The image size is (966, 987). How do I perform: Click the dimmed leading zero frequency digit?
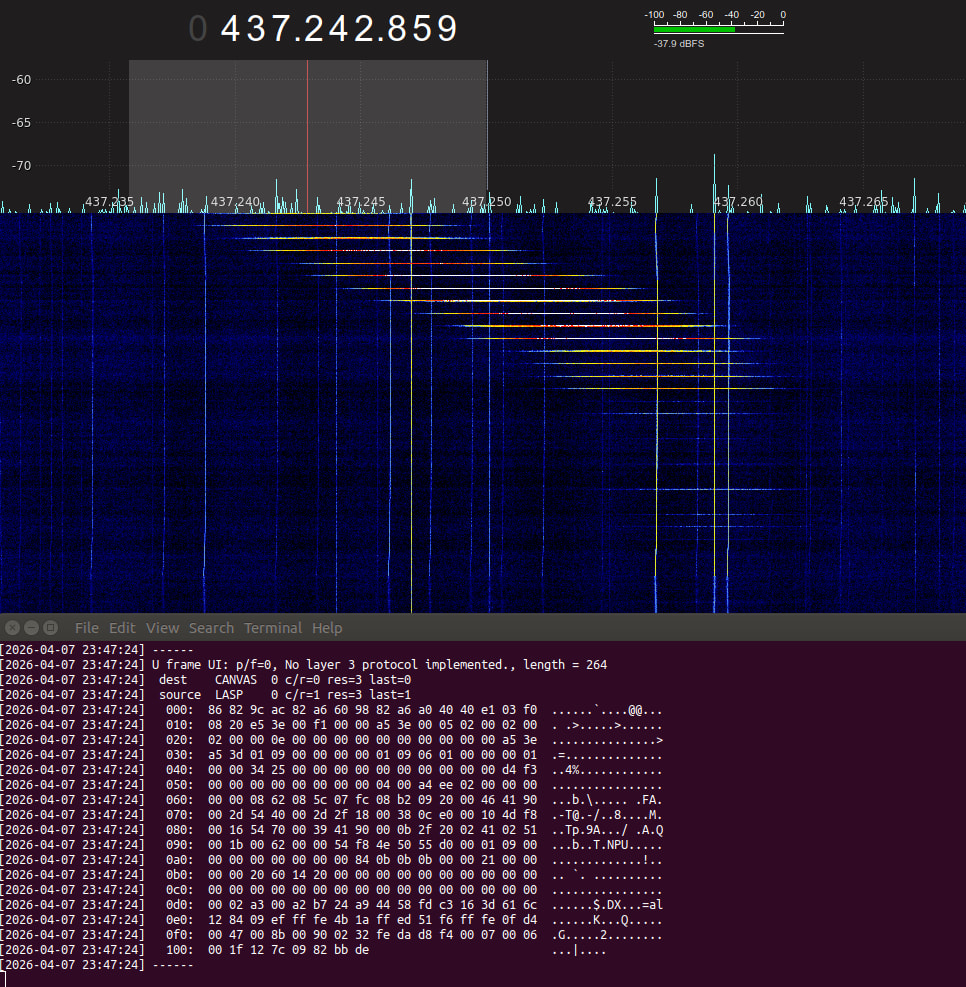coord(198,29)
